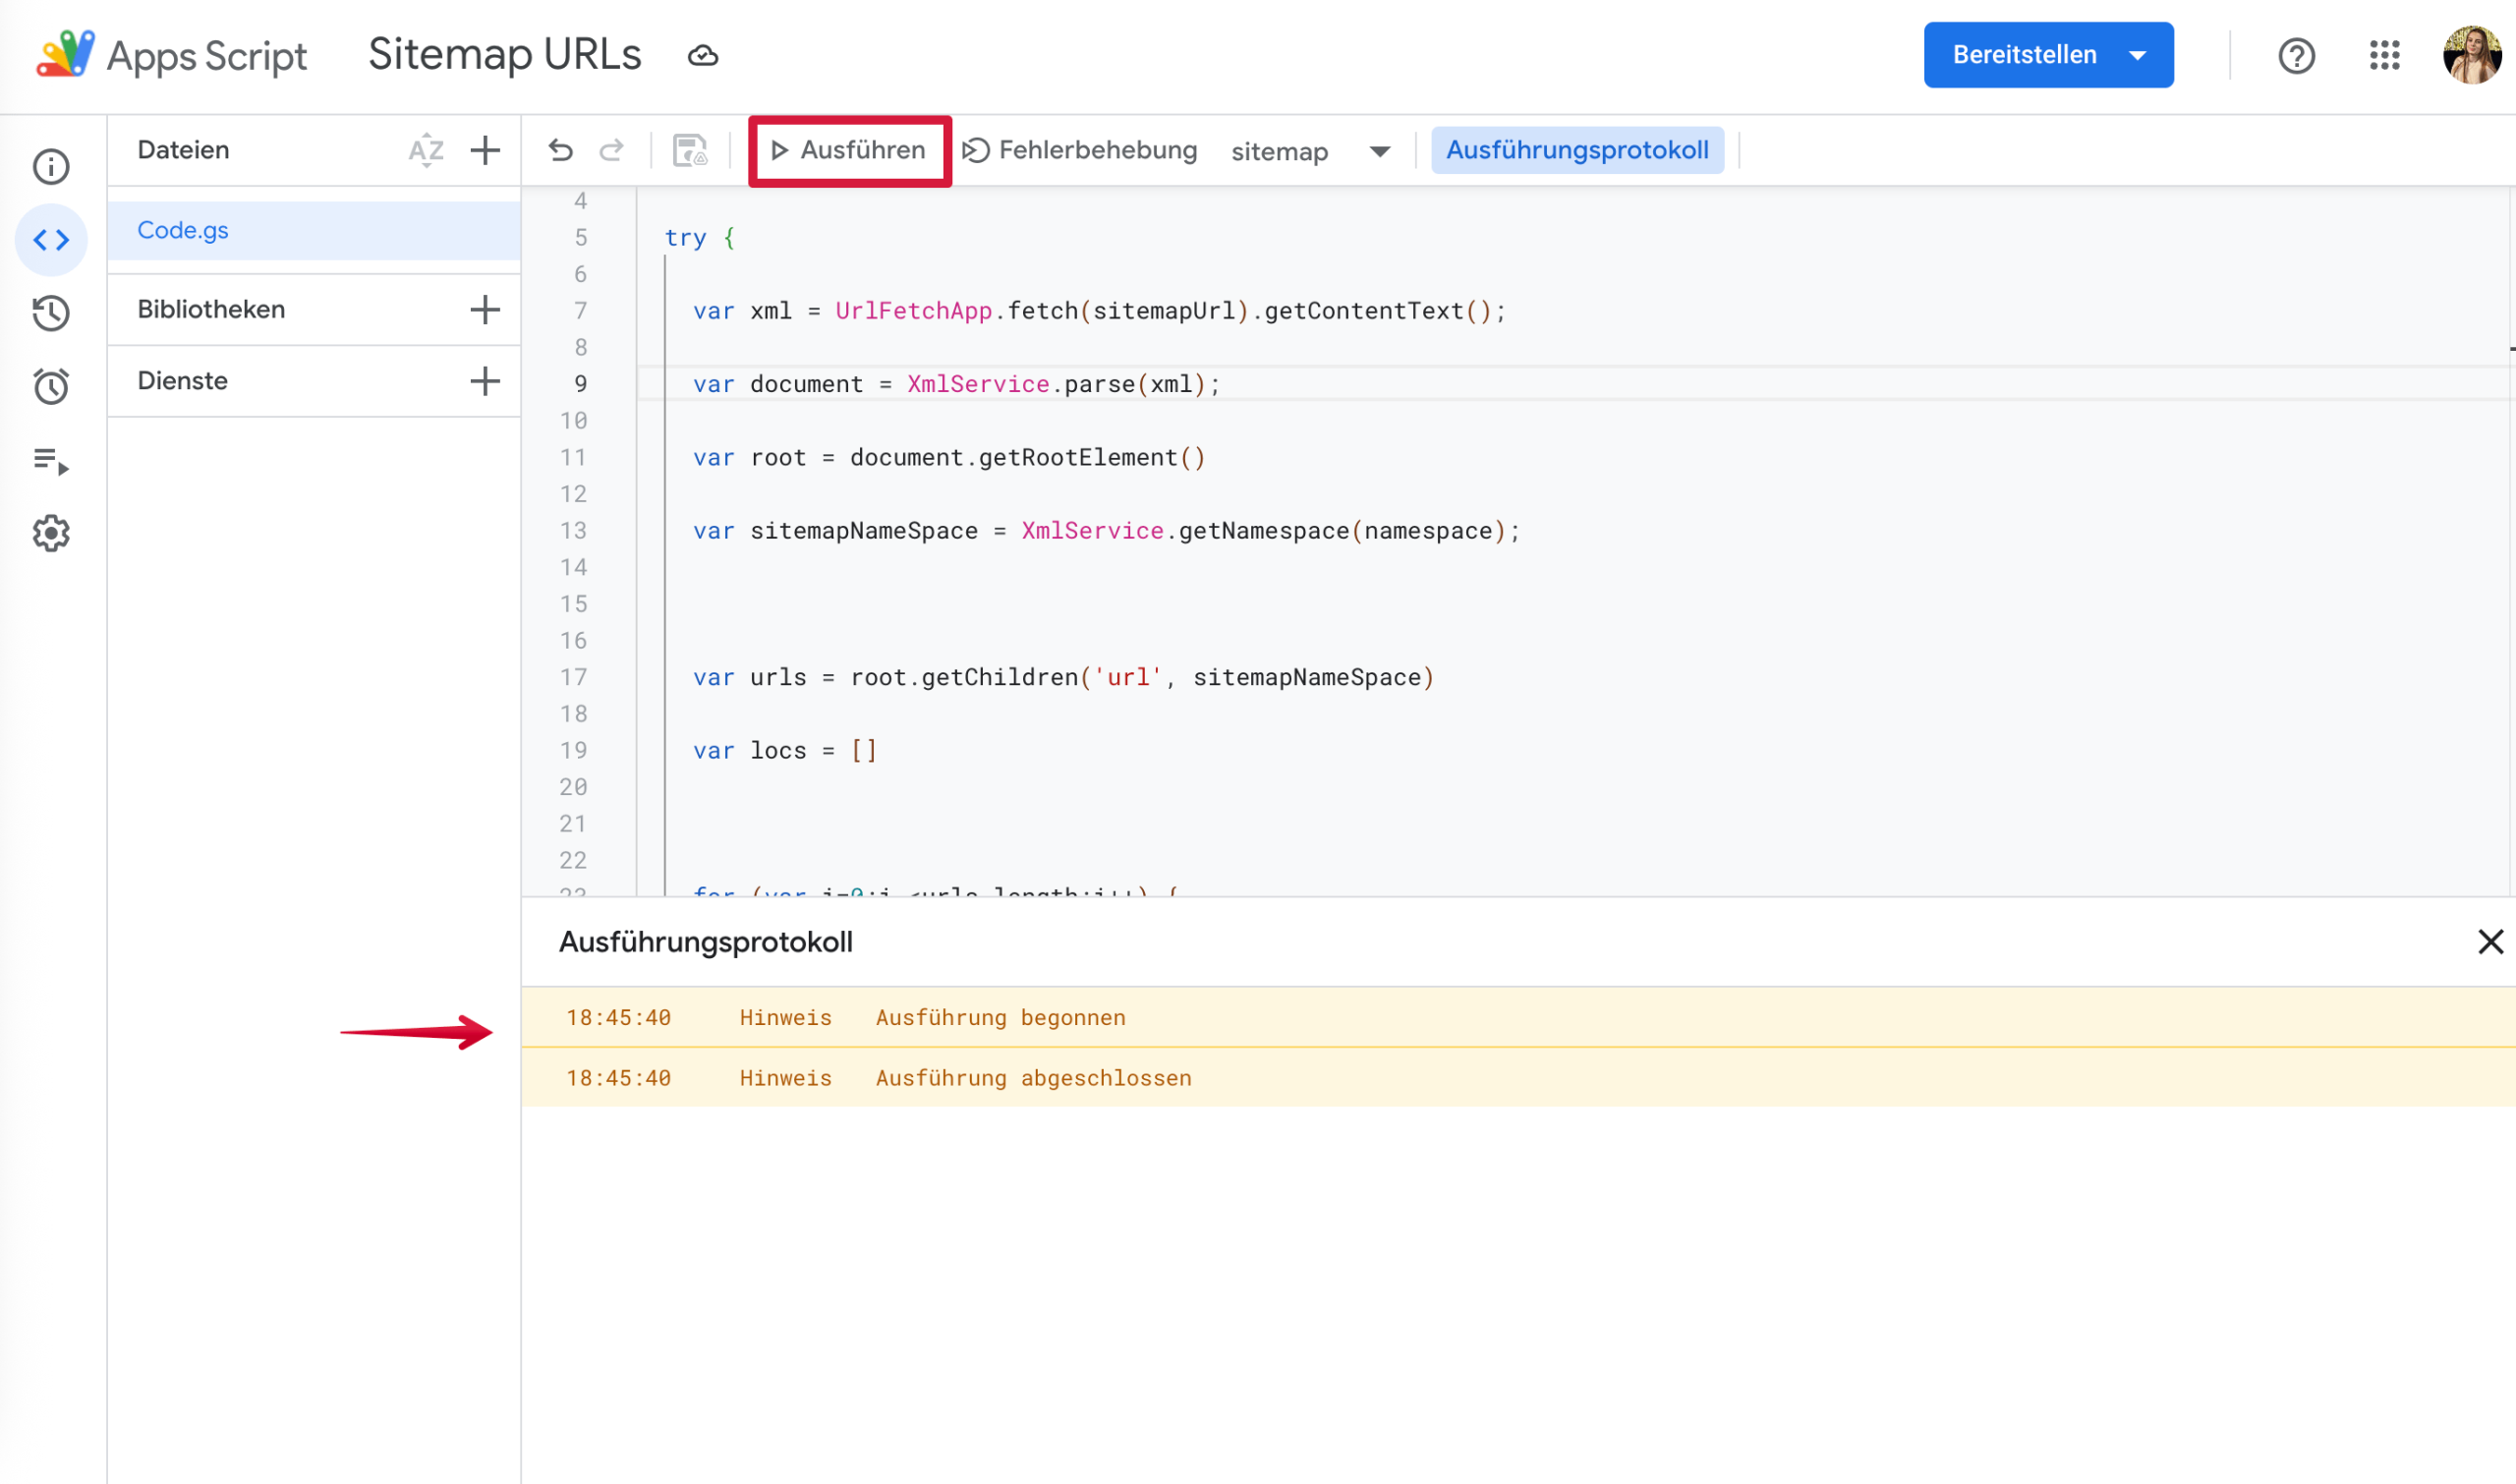The image size is (2516, 1484).
Task: Click the getNamespace(namespace) code line
Action: point(1106,531)
